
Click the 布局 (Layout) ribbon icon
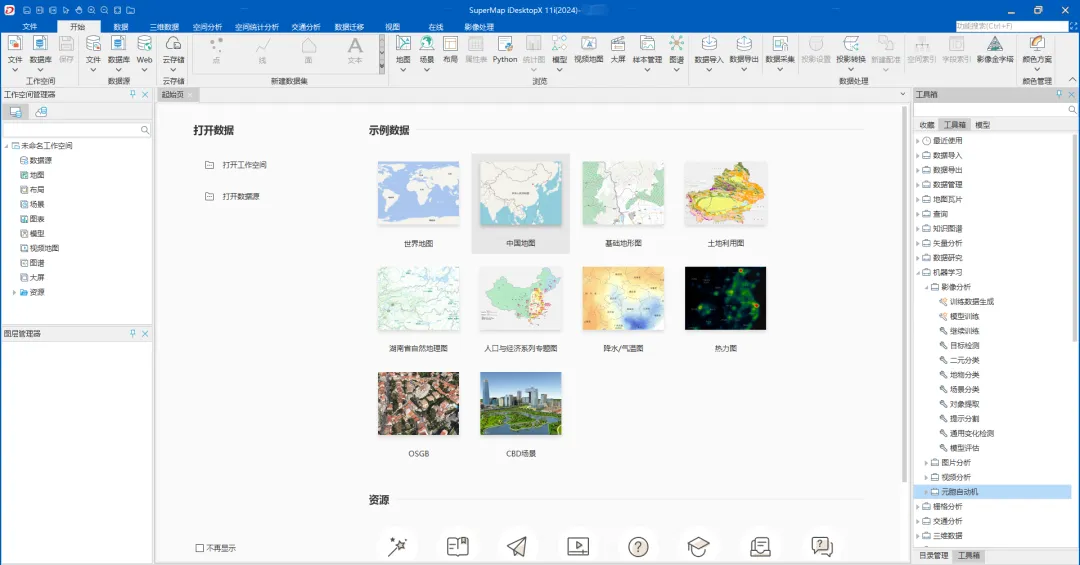450,45
